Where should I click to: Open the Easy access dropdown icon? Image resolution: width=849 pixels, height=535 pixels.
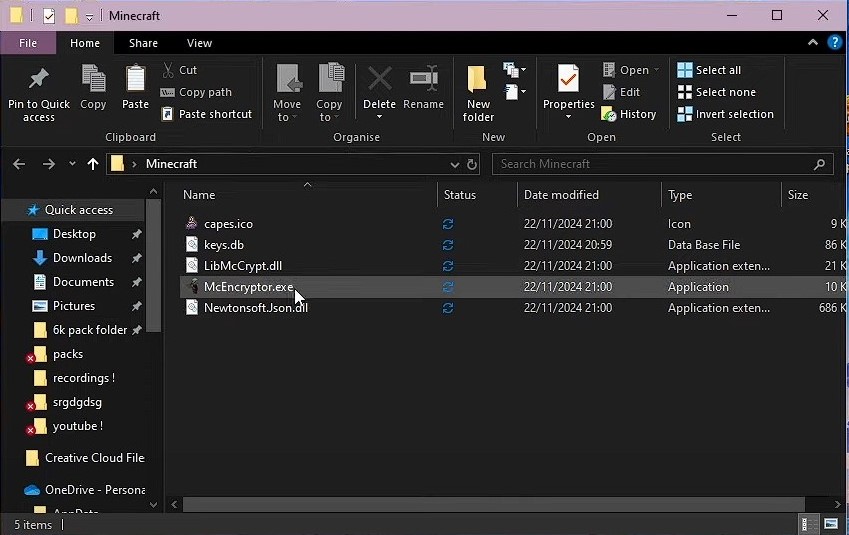coord(514,92)
